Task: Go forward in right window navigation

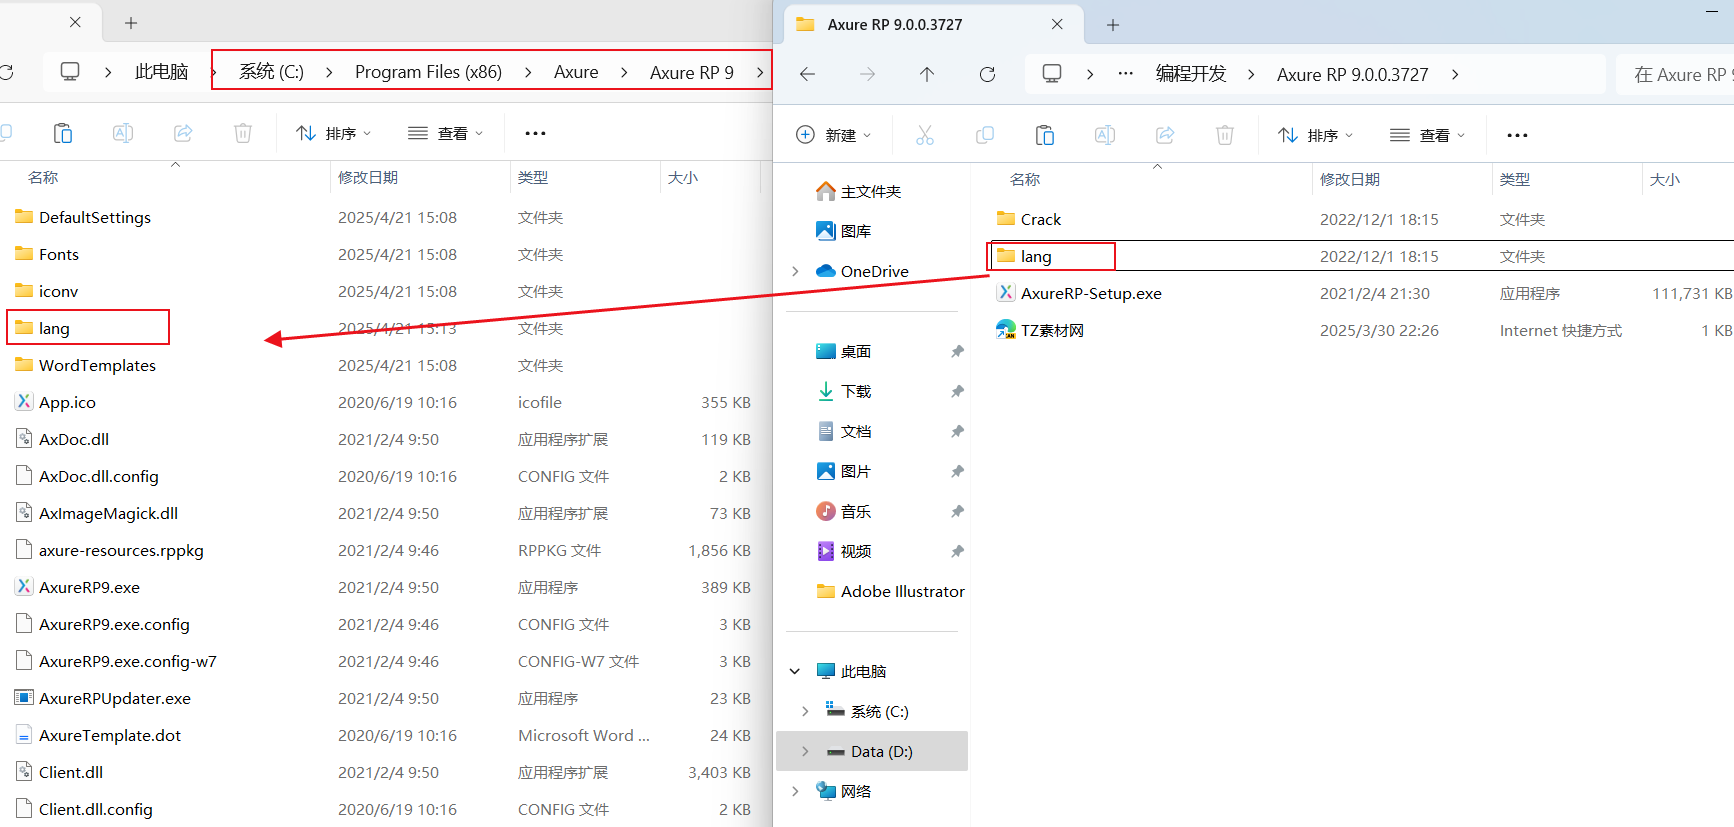Action: click(x=868, y=74)
